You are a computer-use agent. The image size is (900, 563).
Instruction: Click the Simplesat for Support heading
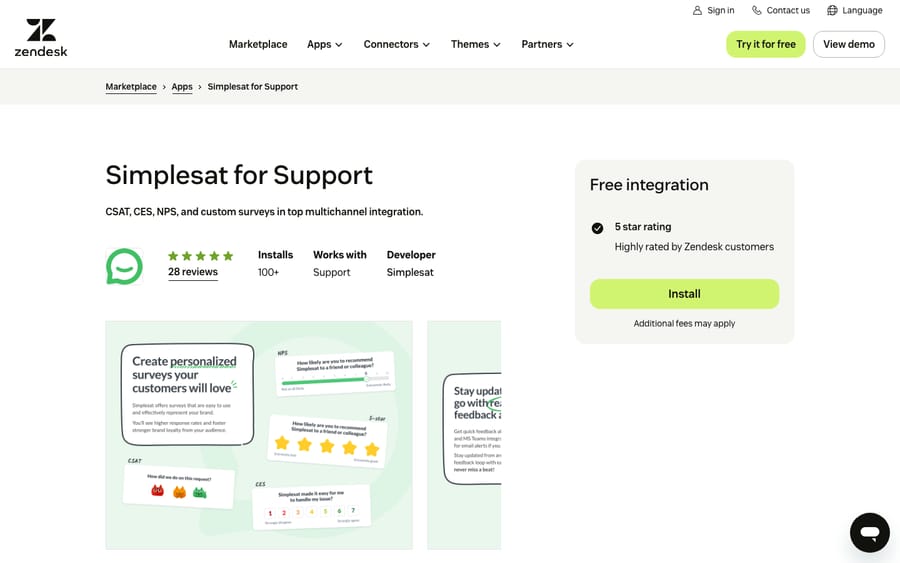pyautogui.click(x=239, y=175)
